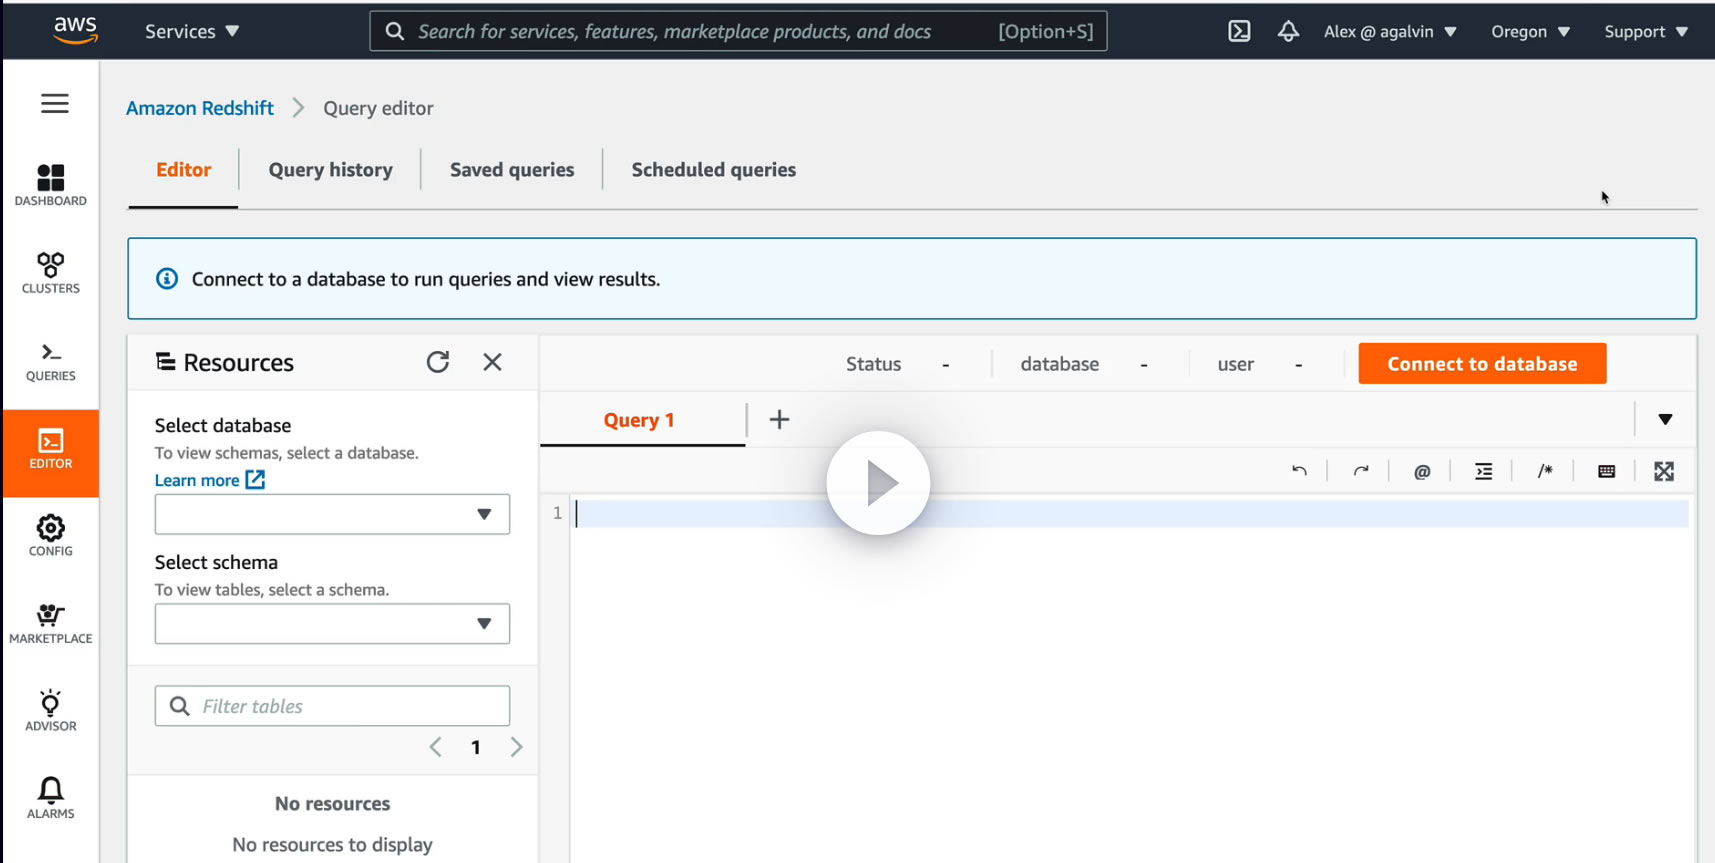Screen dimensions: 1715x863
Task: Close the Resources panel
Action: pyautogui.click(x=492, y=362)
